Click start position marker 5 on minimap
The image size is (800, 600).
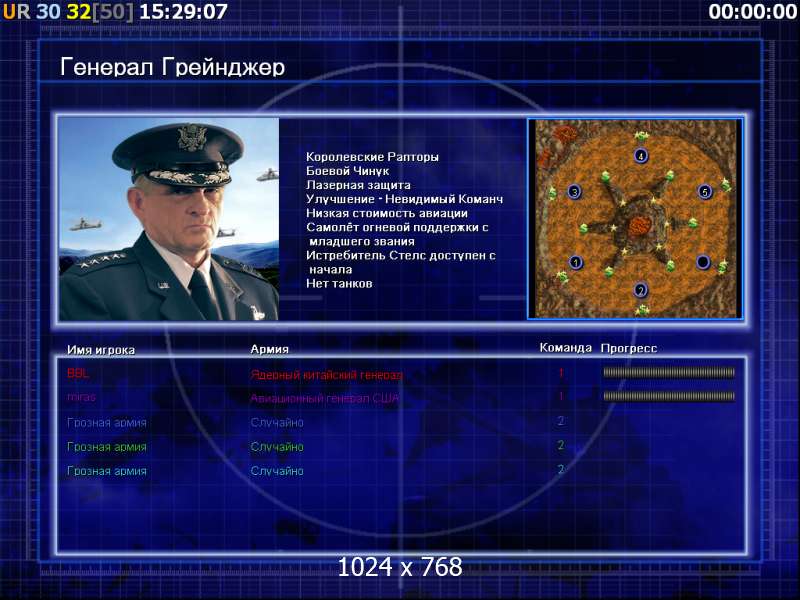click(705, 192)
